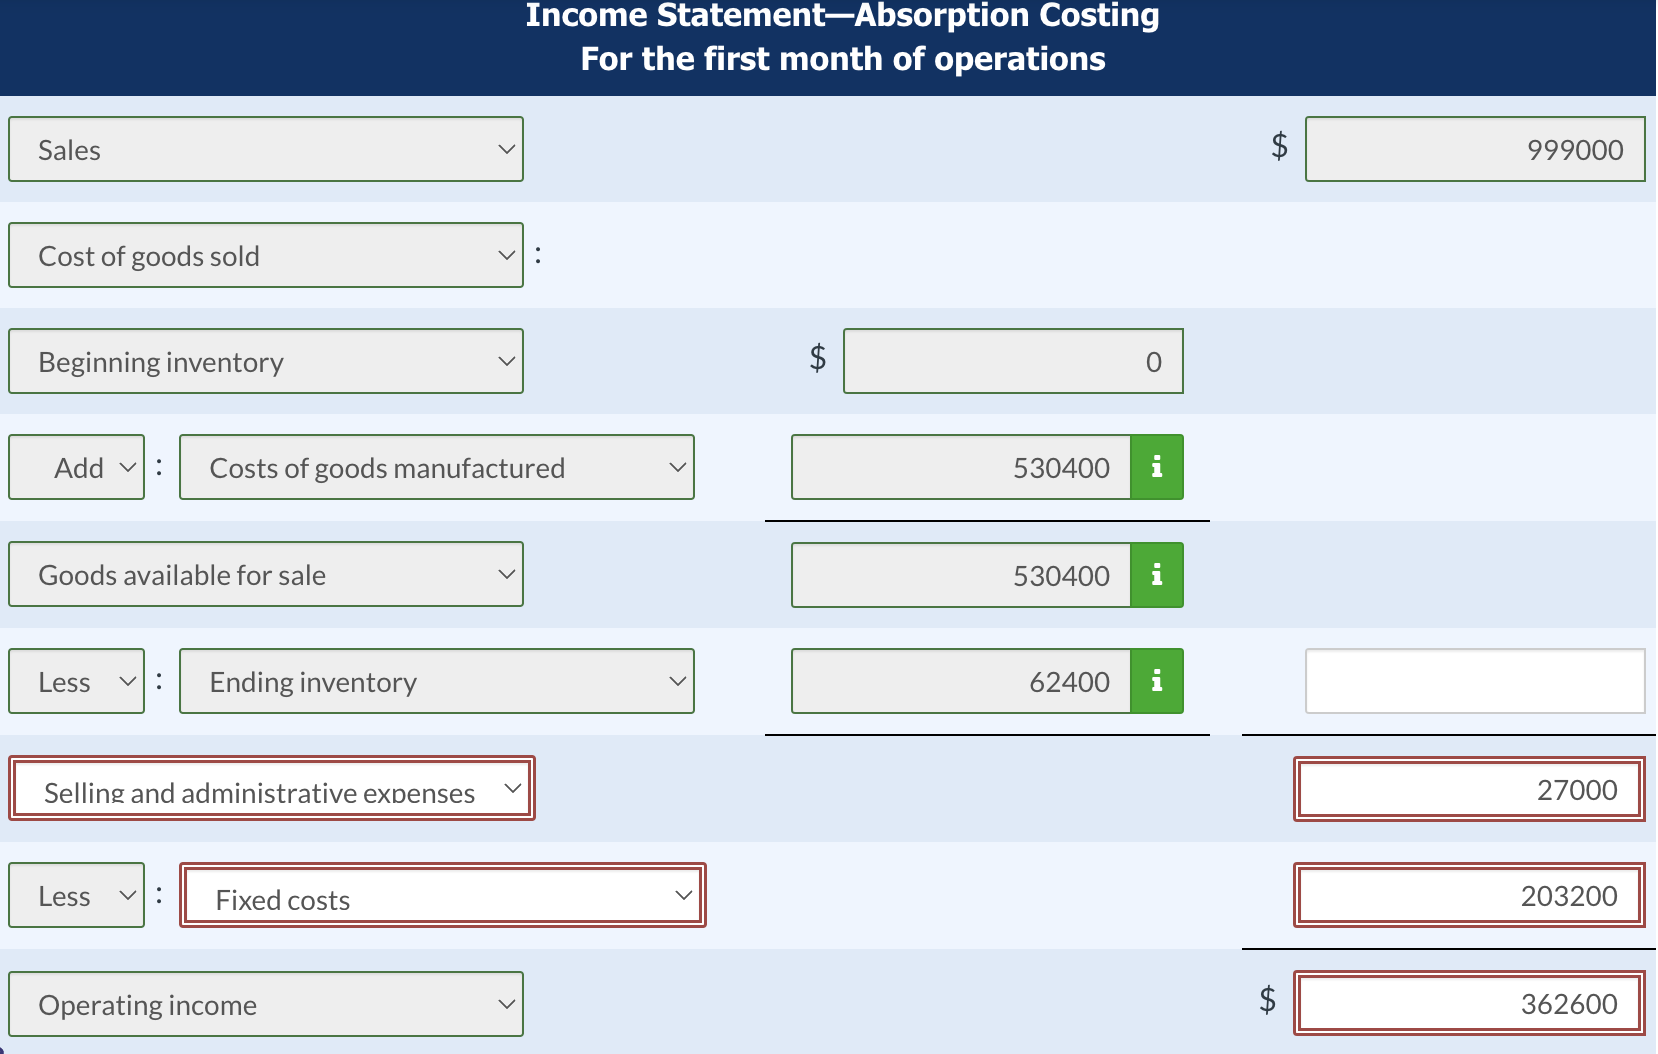The height and width of the screenshot is (1054, 1658).
Task: Select the Sales amount field showing 999000
Action: coord(1475,148)
